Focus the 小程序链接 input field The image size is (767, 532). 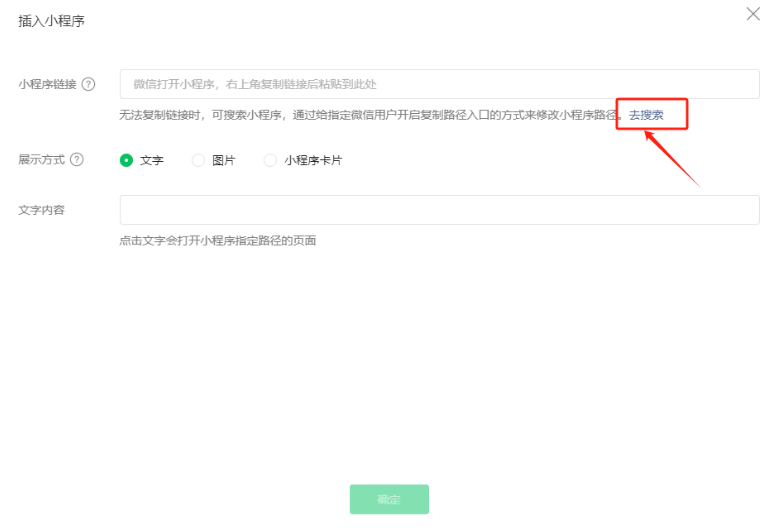point(439,84)
